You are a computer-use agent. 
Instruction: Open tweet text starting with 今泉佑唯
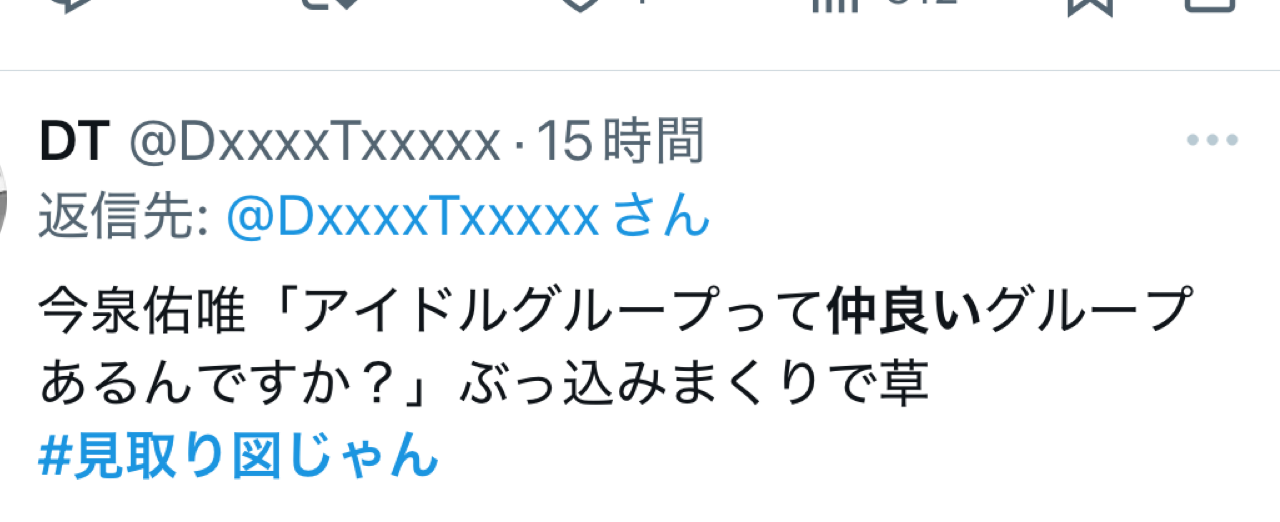tap(617, 349)
